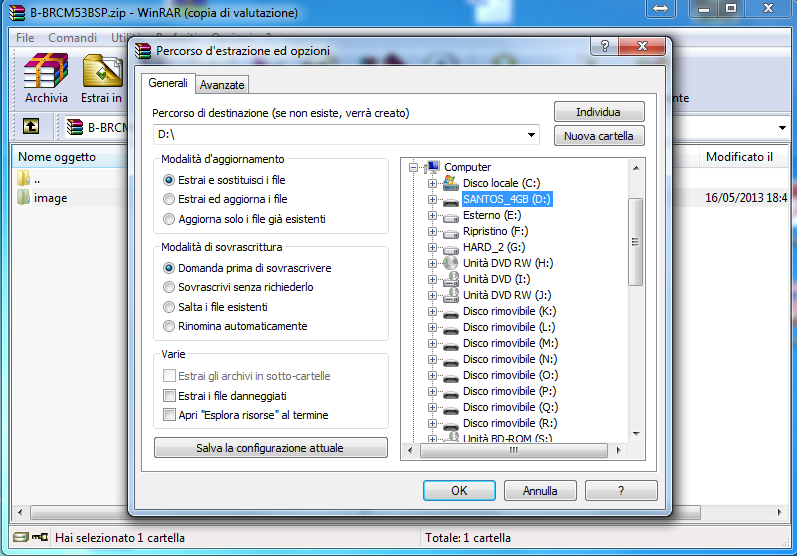Enable Estrai i file danneggiati checkbox
797x556 pixels.
(x=169, y=395)
